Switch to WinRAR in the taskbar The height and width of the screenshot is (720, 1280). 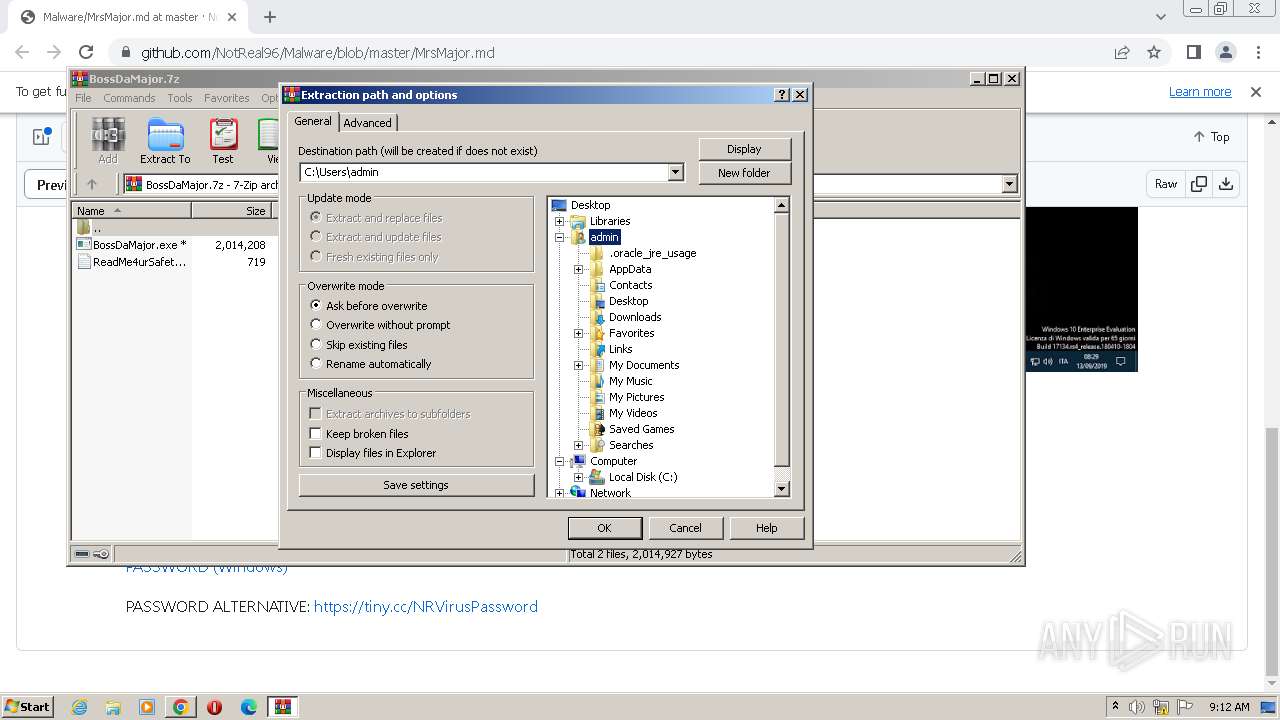coord(283,707)
